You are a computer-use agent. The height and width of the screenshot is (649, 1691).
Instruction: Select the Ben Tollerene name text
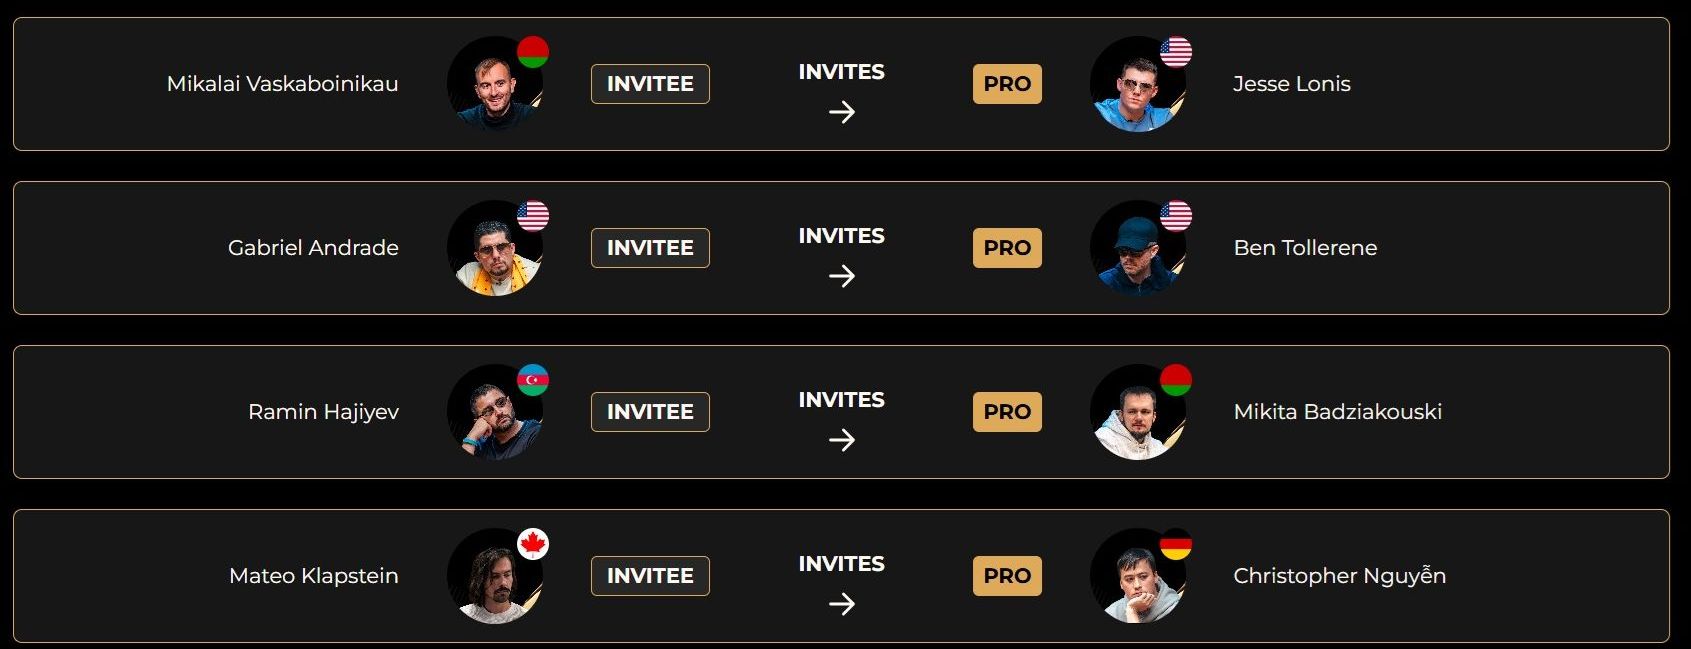tap(1305, 248)
